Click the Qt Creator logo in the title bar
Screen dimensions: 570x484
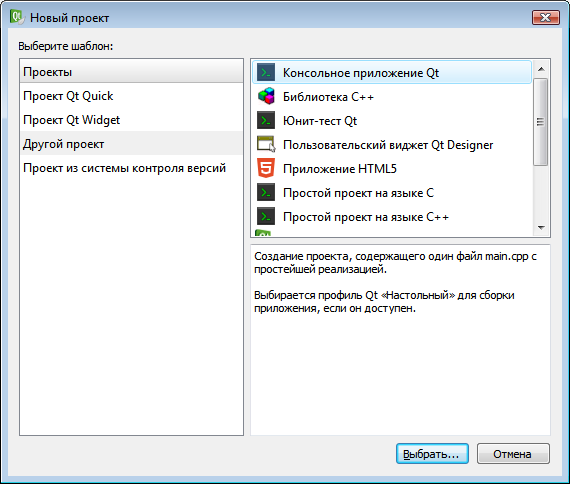click(x=17, y=17)
